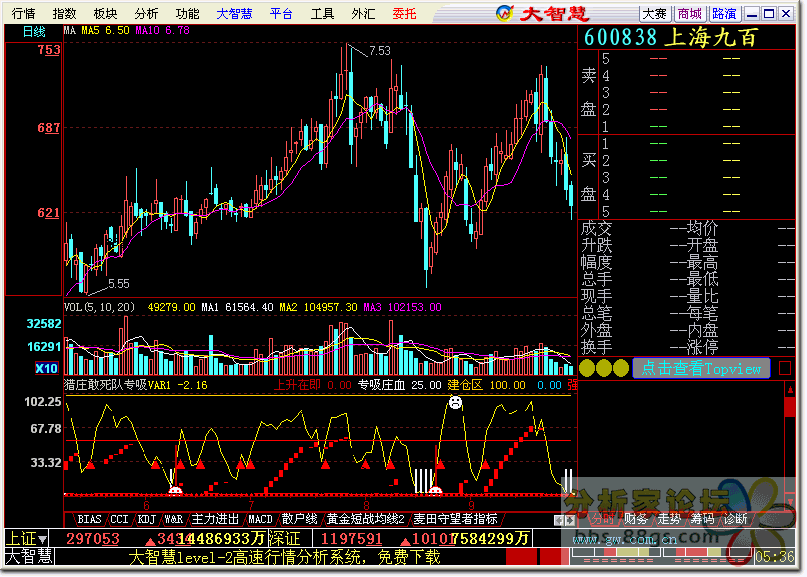Click the scrolling ad 大智慧level-2高速行情分析系统
The image size is (807, 577).
(285, 557)
